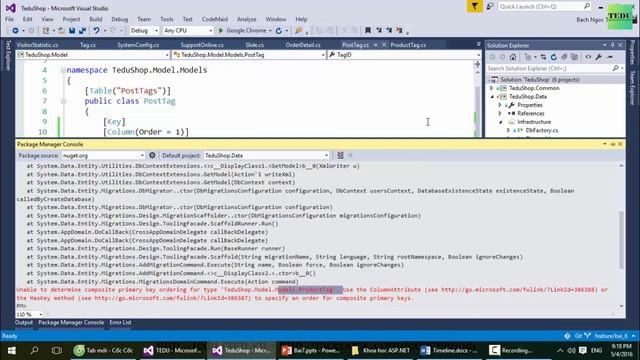Click the Save All toolbar icon

click(82, 31)
